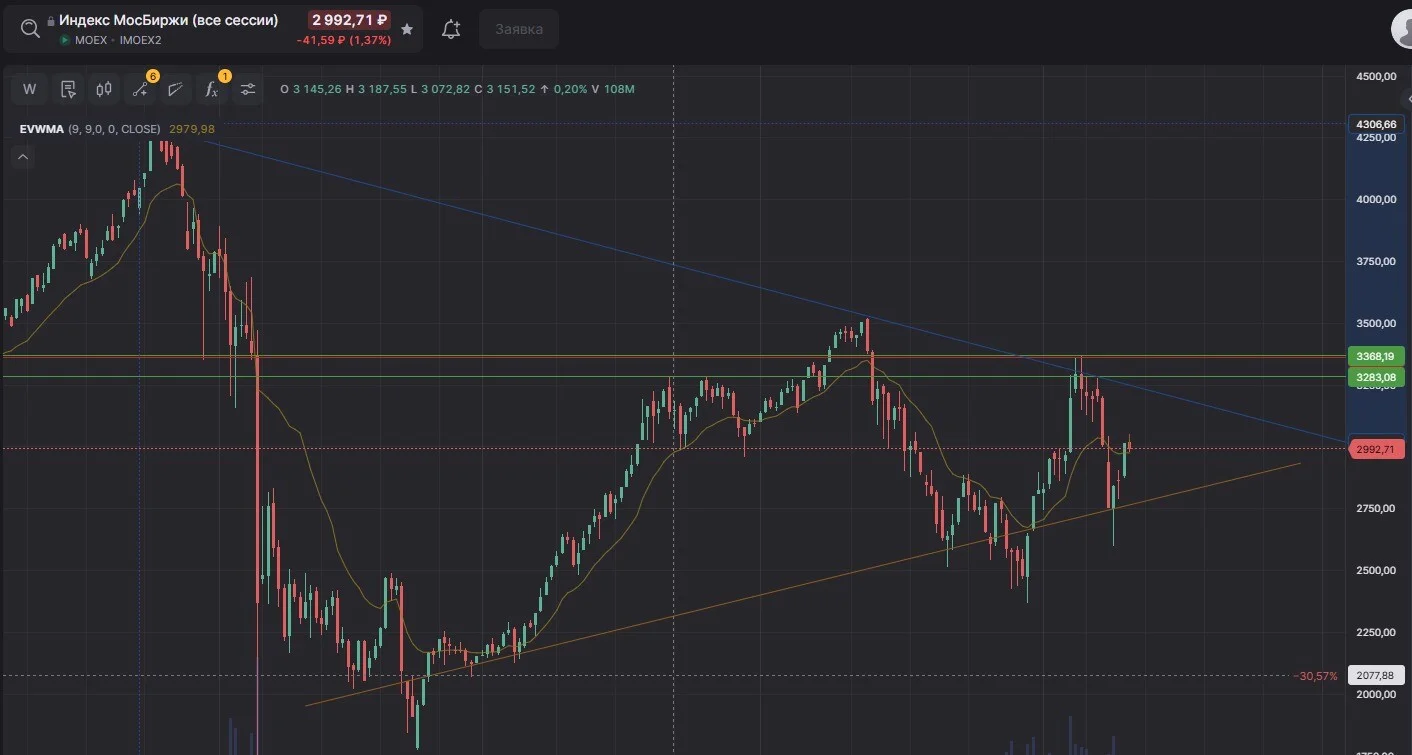
Task: Click the volume value 108M
Action: point(620,89)
